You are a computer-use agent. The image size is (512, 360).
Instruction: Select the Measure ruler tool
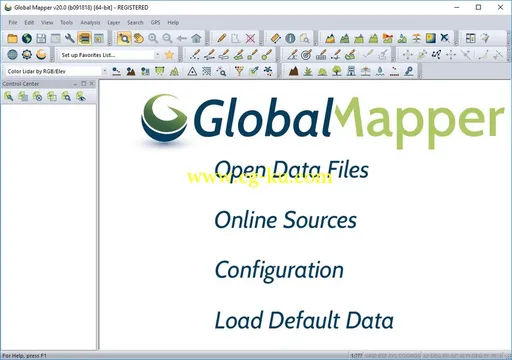pyautogui.click(x=276, y=38)
